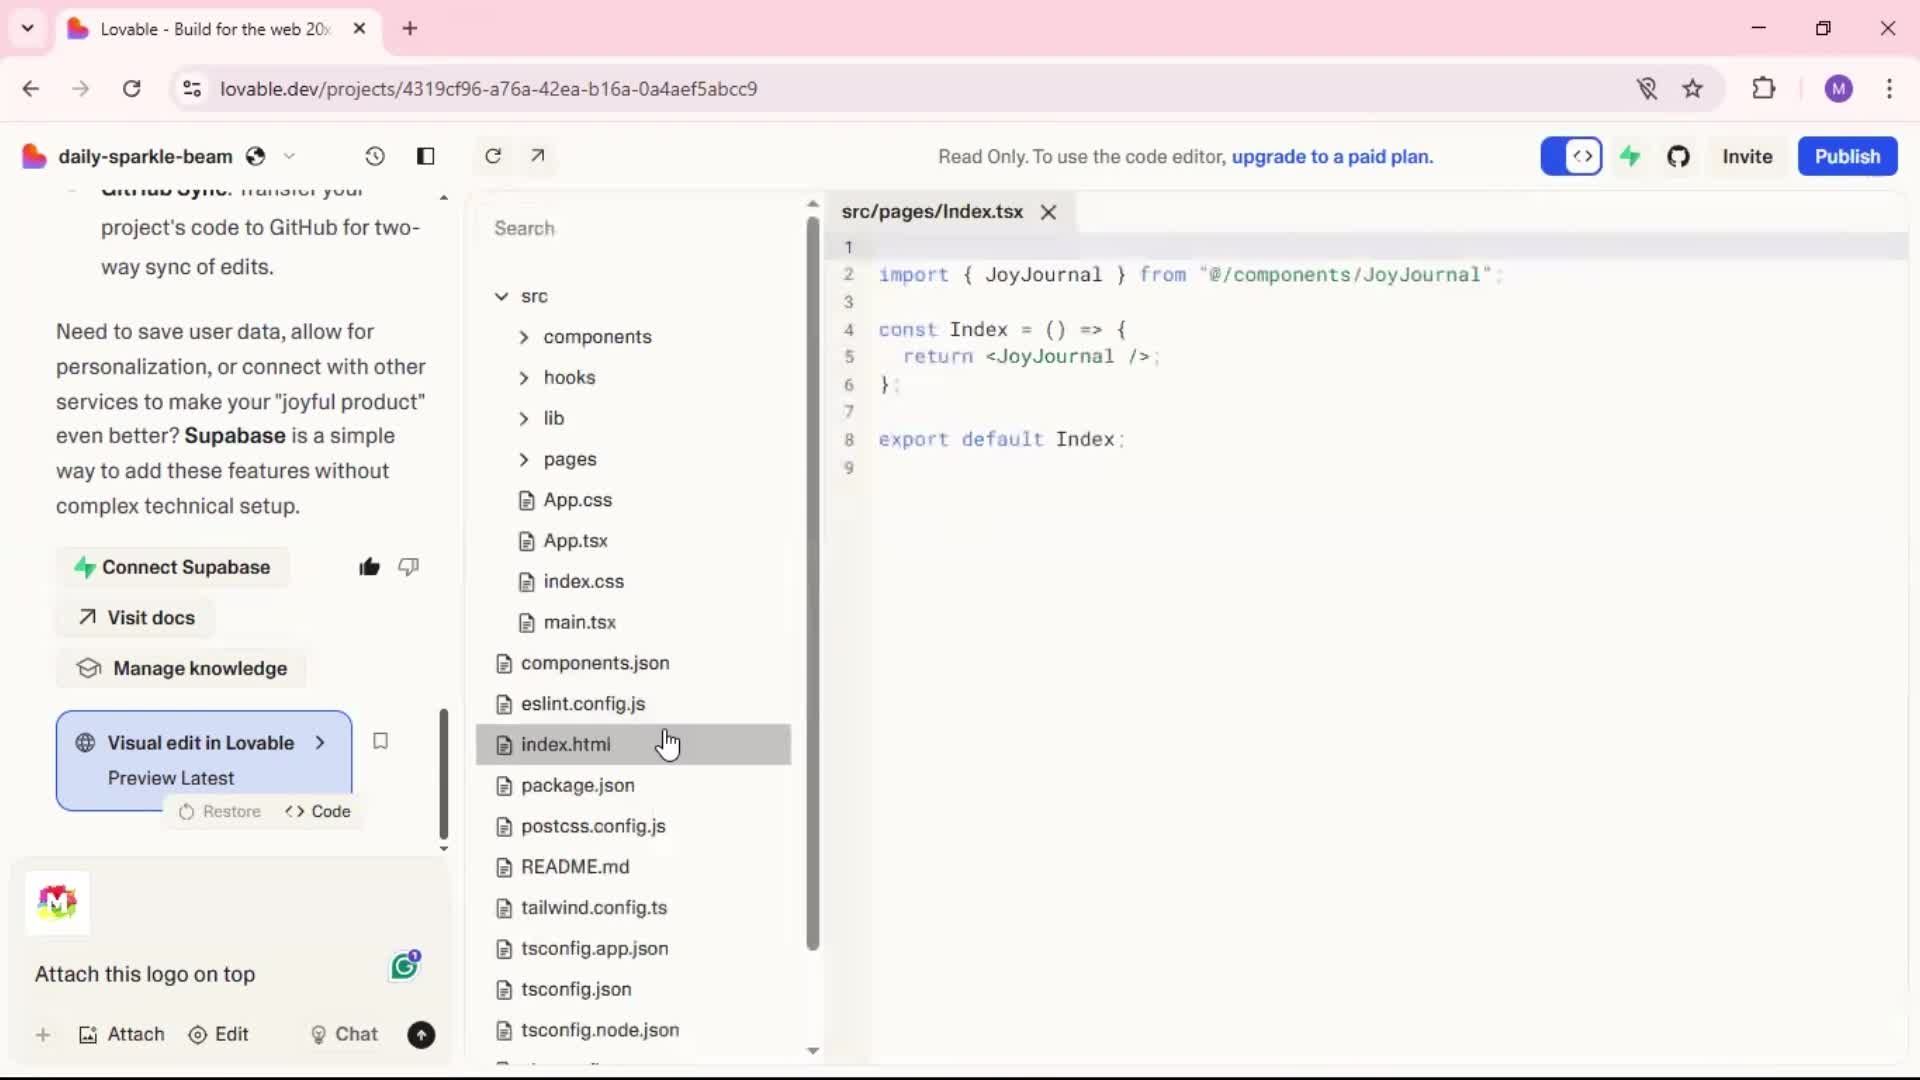The width and height of the screenshot is (1920, 1080).
Task: Open the tsconfig.app.json file
Action: (x=634, y=949)
